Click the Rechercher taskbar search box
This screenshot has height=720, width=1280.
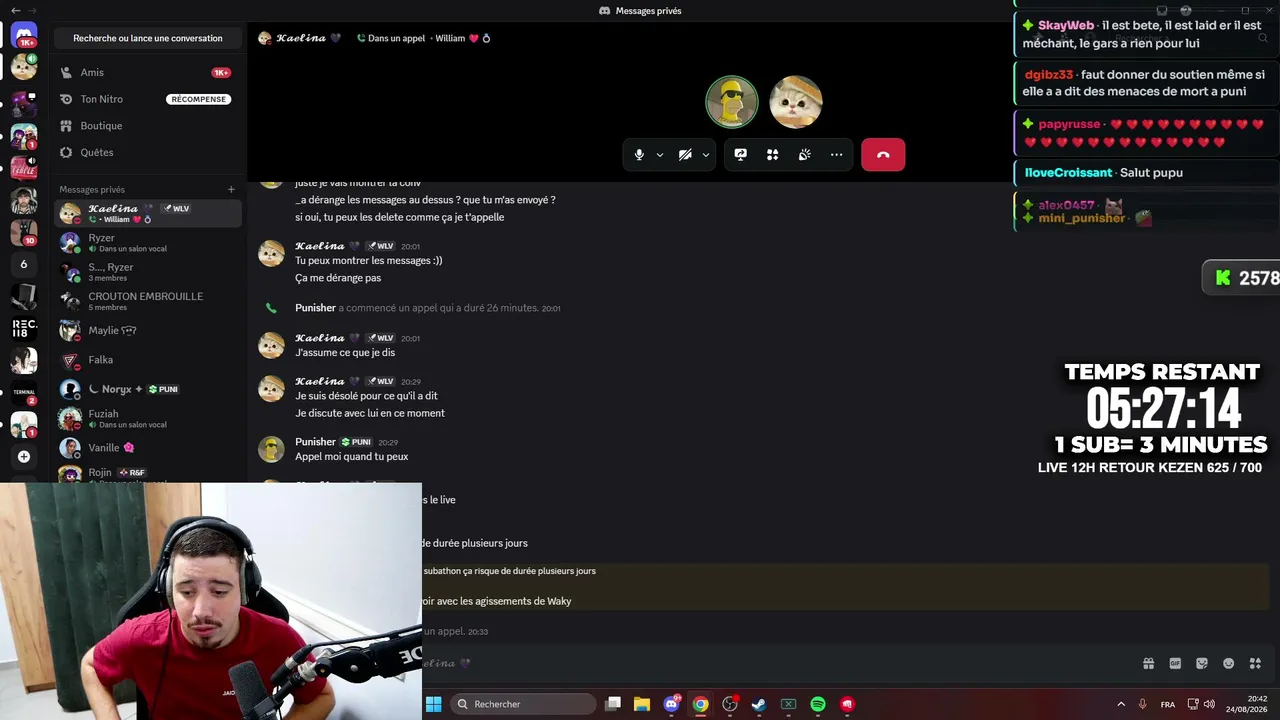point(523,704)
